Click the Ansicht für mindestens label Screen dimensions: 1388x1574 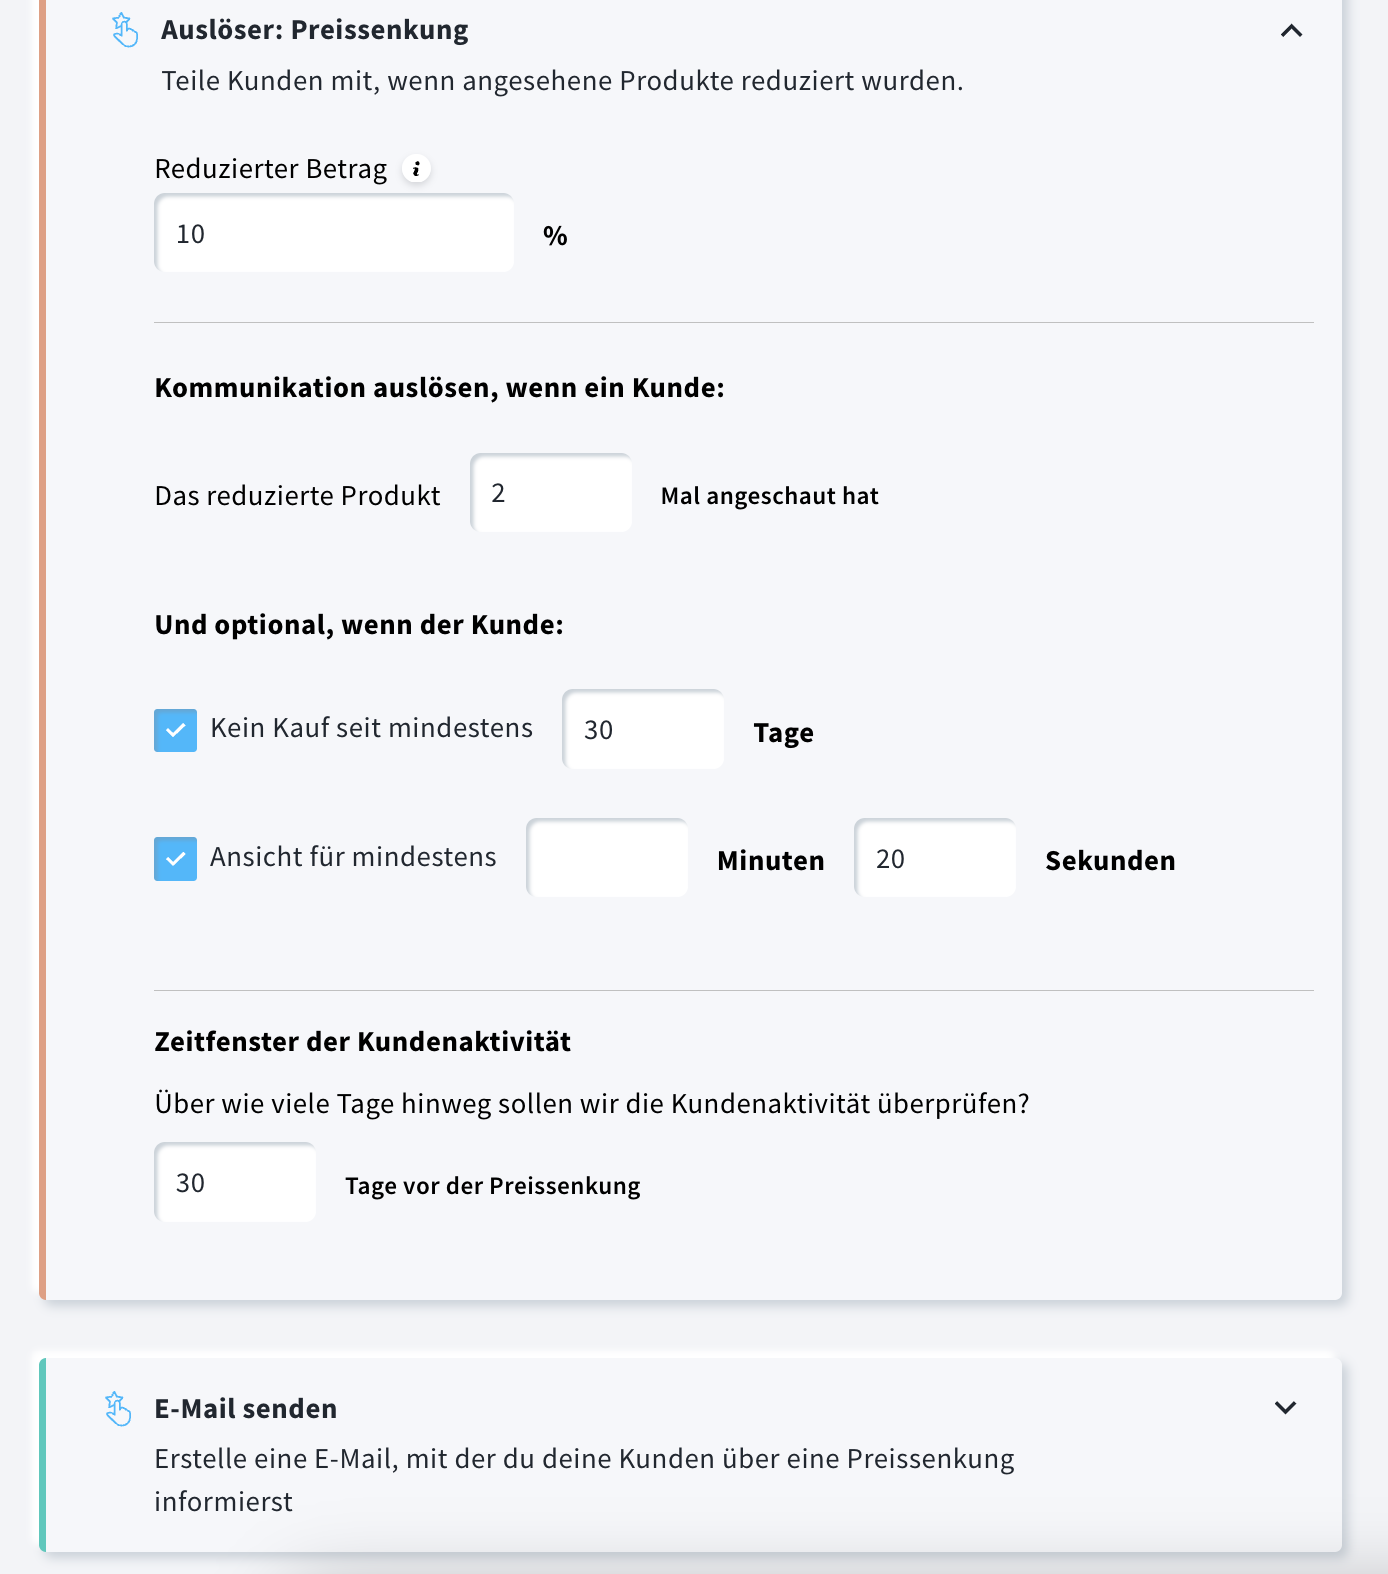pyautogui.click(x=353, y=857)
